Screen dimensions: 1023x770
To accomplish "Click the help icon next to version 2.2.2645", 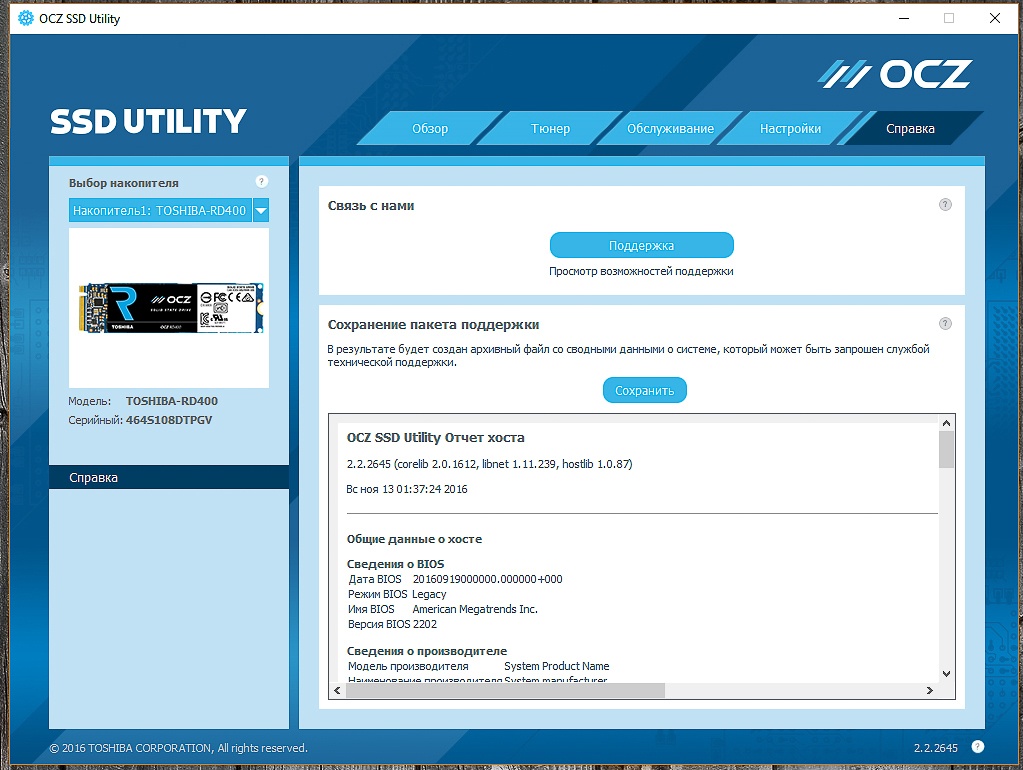I will pos(977,747).
